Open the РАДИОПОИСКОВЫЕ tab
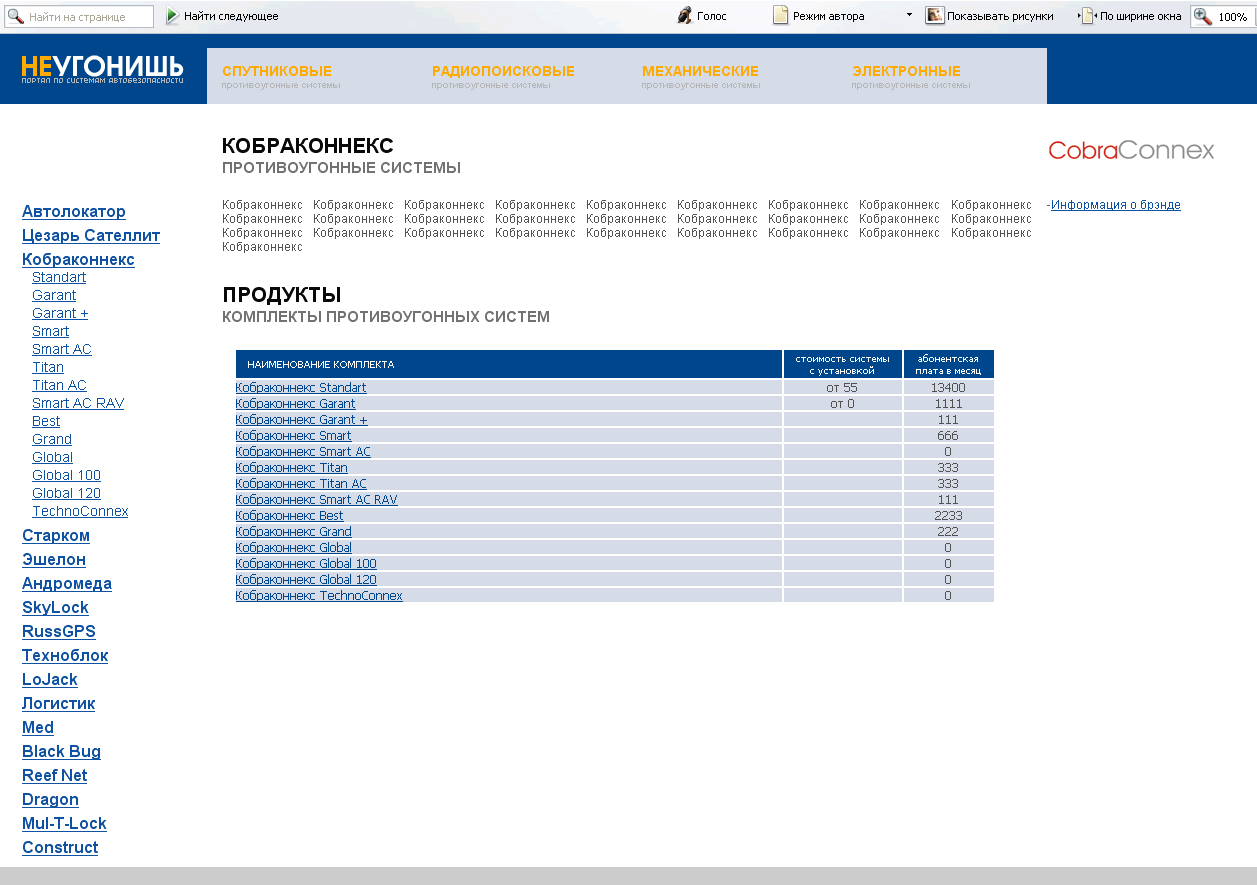The width and height of the screenshot is (1257, 885). (503, 71)
